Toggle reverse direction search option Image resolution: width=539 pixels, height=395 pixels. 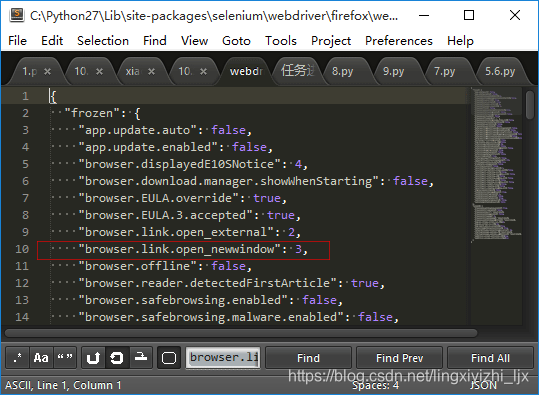tap(93, 358)
